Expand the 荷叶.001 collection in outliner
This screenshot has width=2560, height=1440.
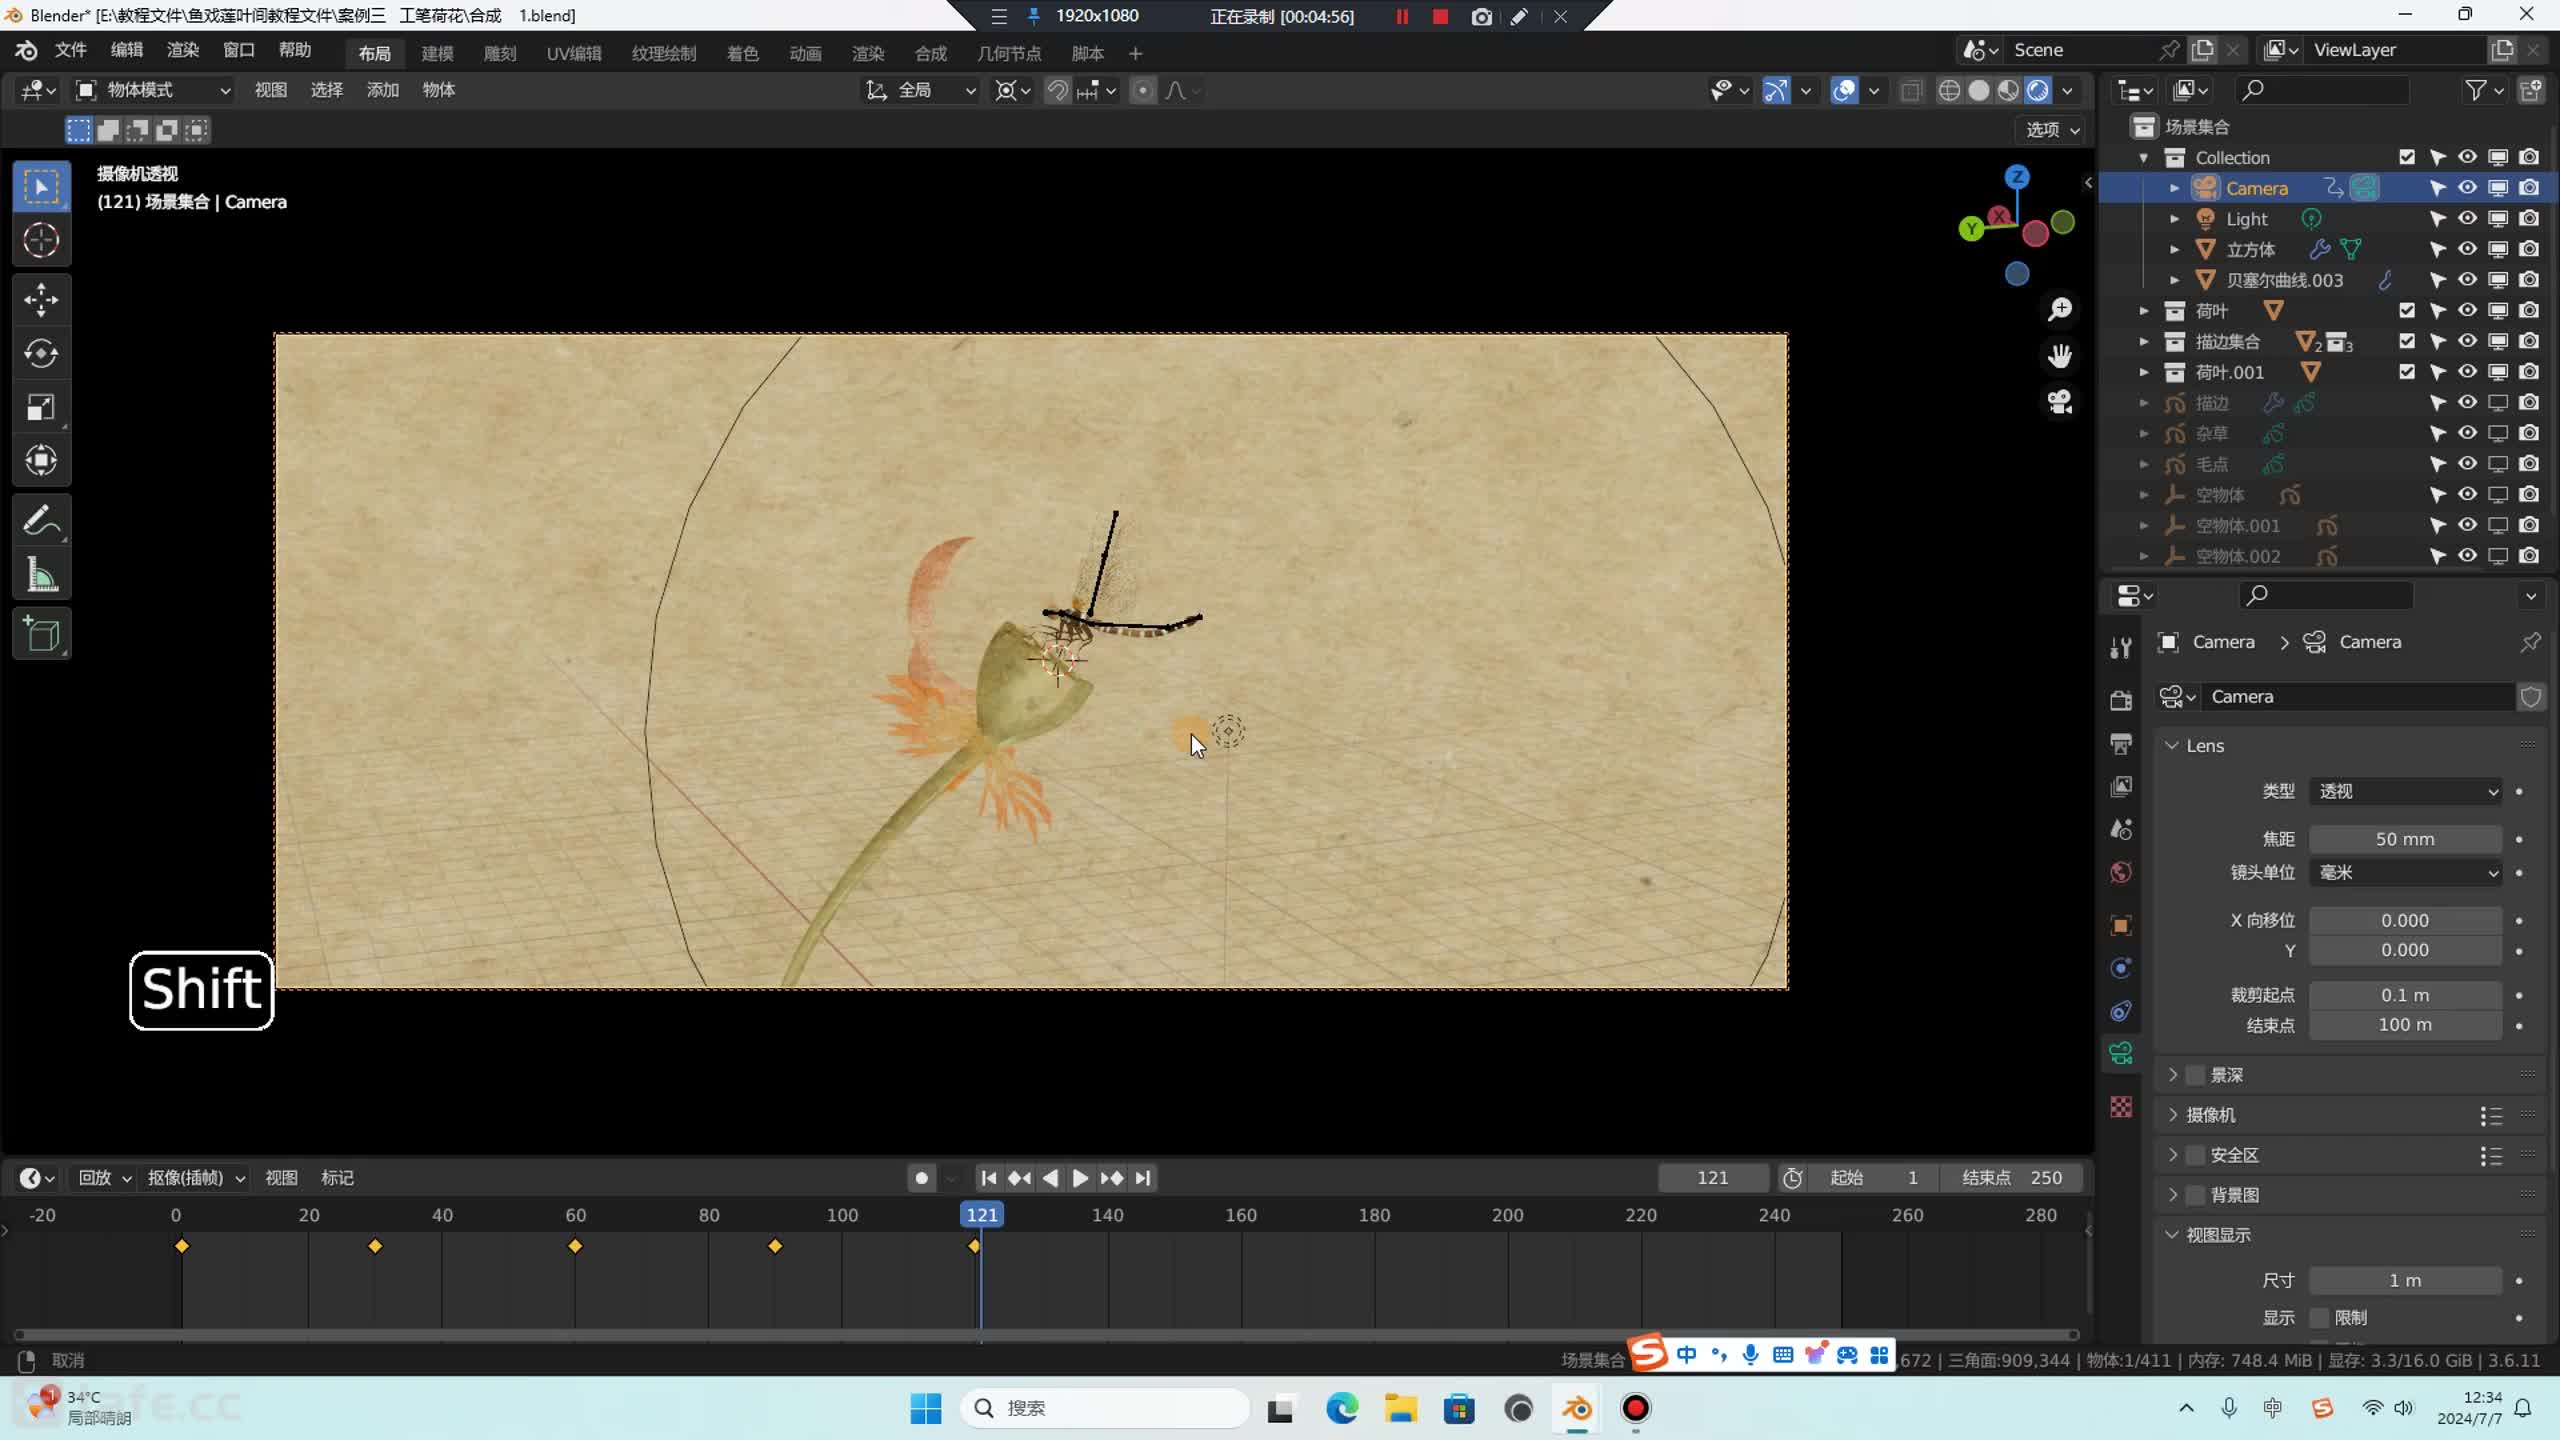2143,372
